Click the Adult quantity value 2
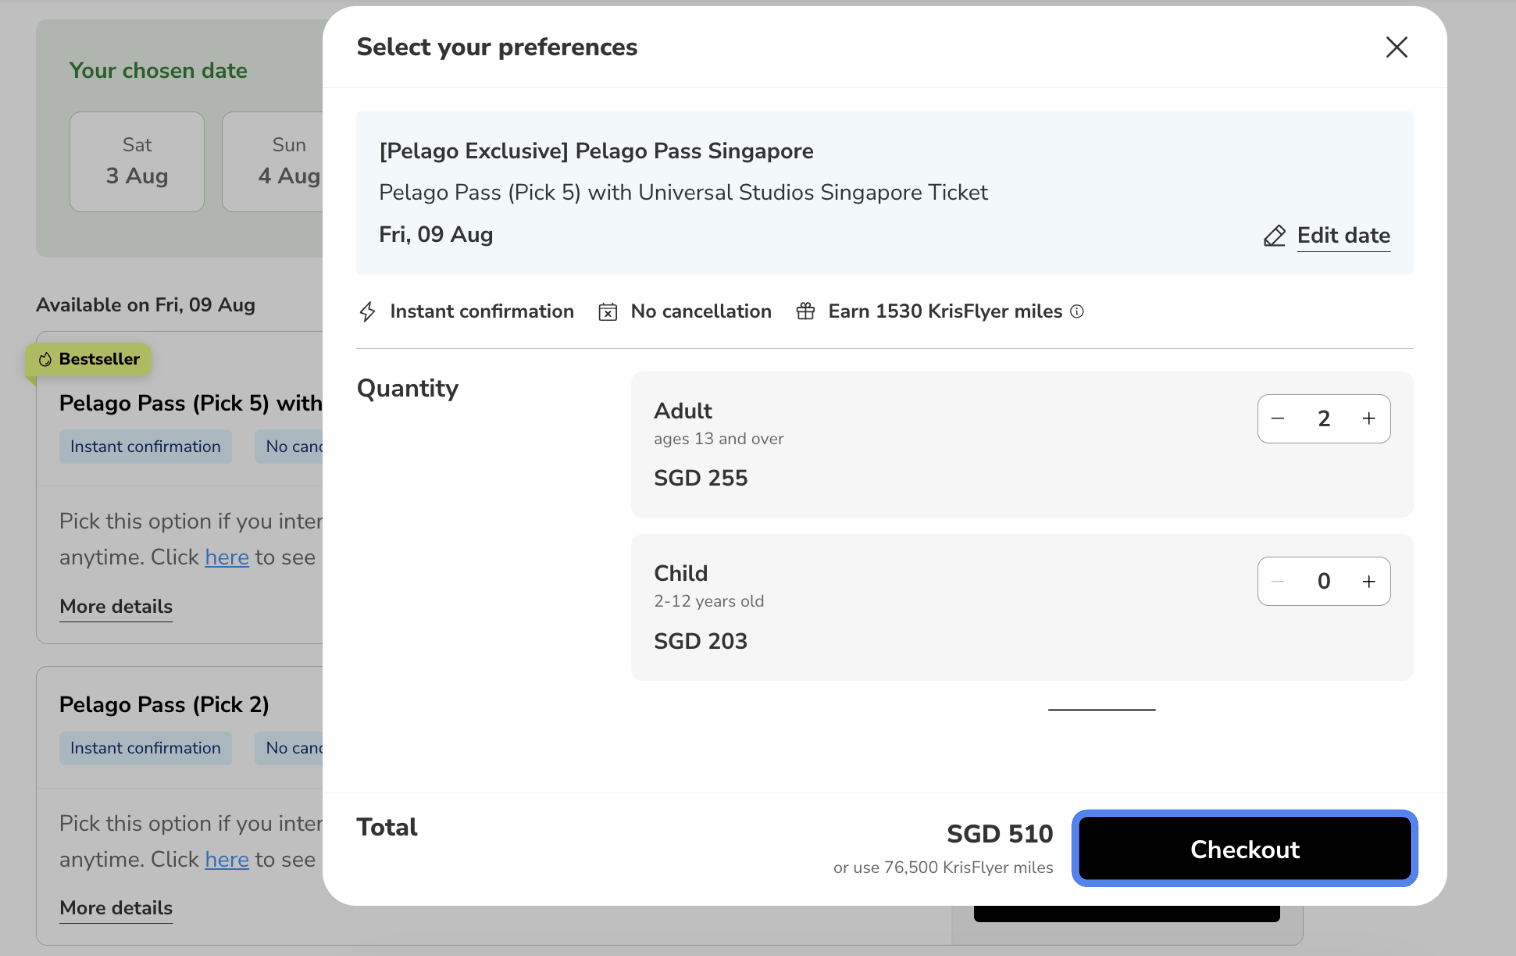 [1324, 419]
